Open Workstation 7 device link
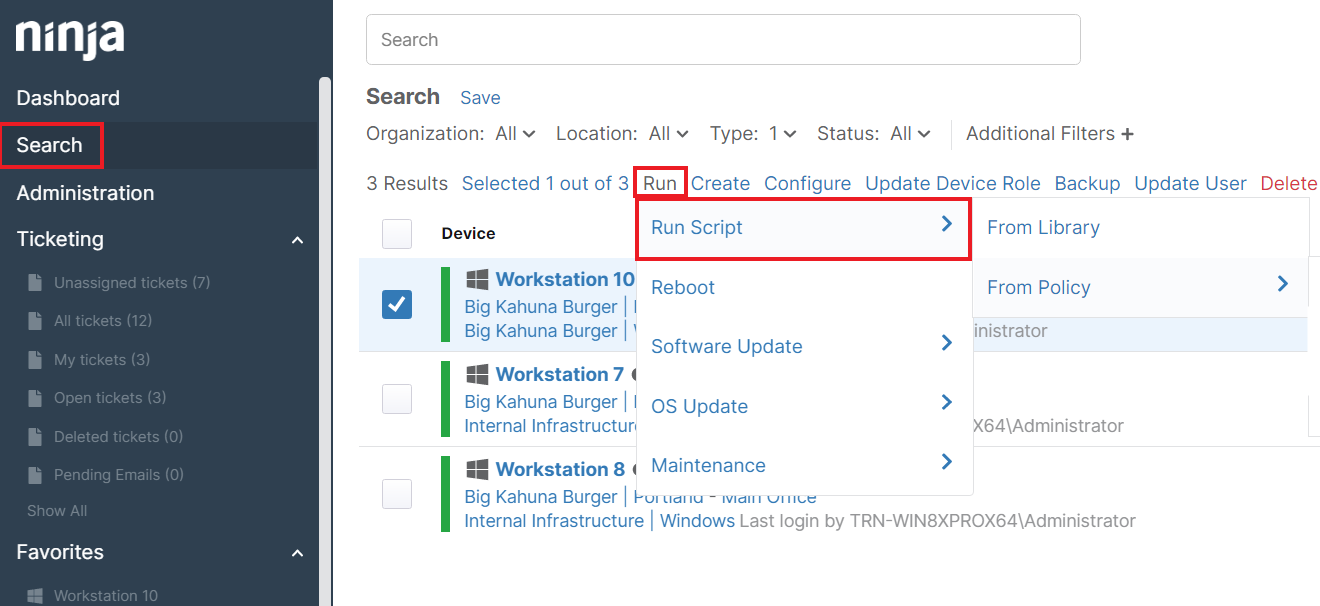Screen dimensions: 1320x606 click(559, 374)
